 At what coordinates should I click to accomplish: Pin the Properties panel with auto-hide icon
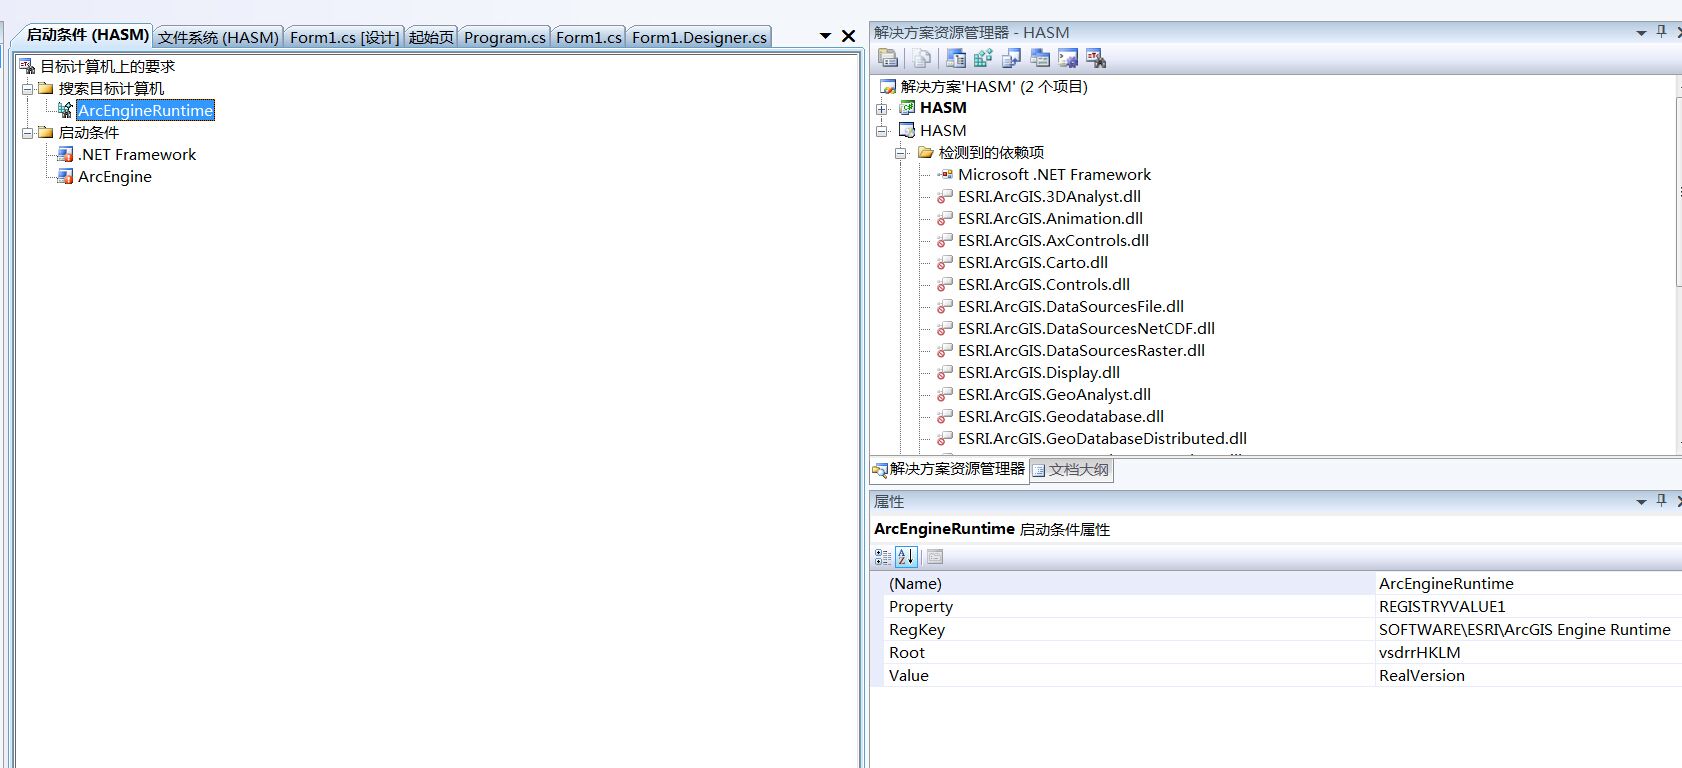click(1662, 501)
